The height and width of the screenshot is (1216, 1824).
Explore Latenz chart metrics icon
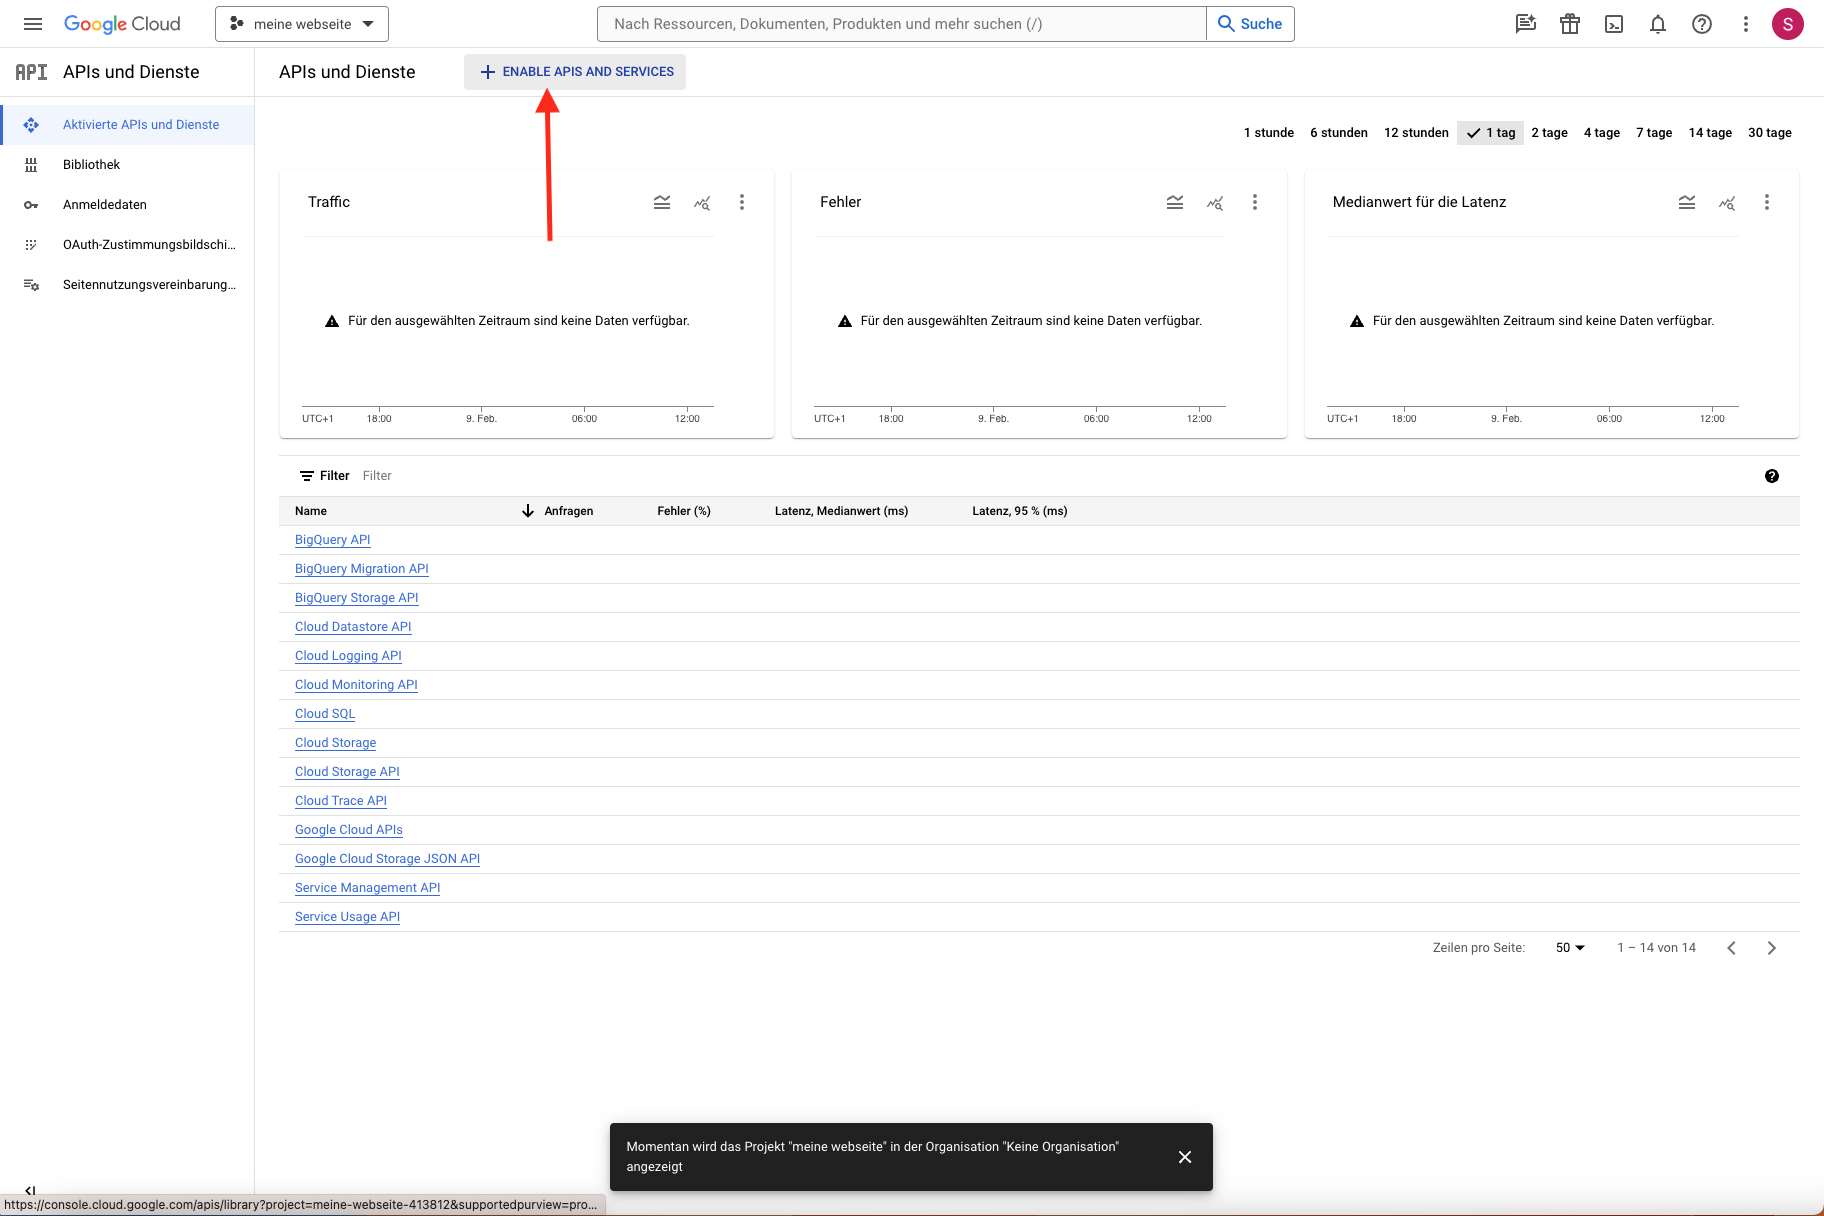tap(1727, 202)
